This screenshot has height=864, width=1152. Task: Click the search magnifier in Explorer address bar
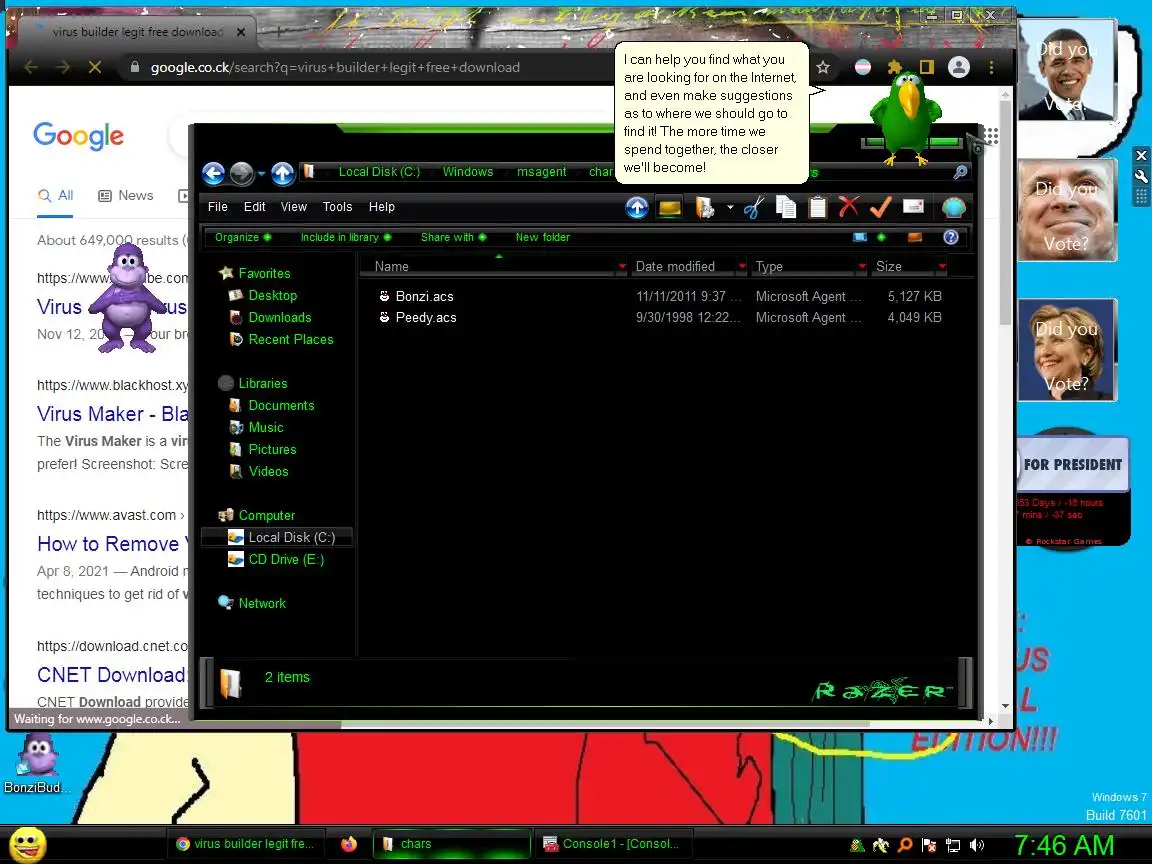click(x=960, y=172)
